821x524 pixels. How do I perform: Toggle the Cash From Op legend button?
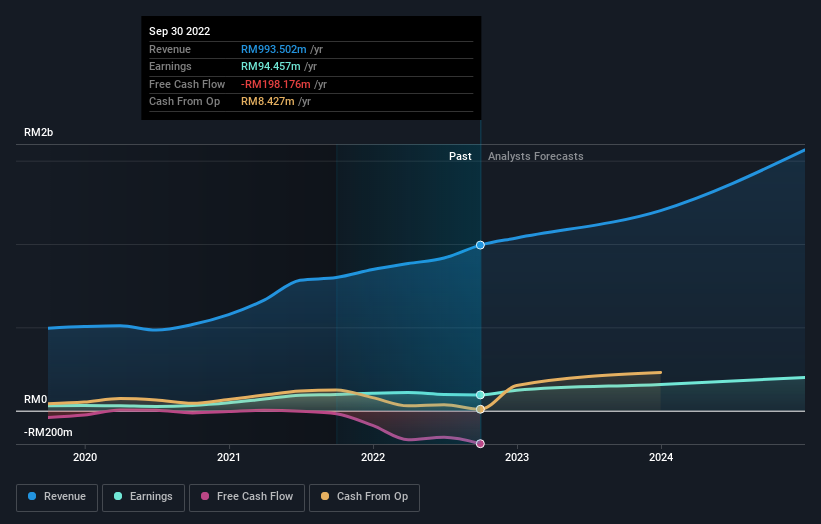point(364,497)
